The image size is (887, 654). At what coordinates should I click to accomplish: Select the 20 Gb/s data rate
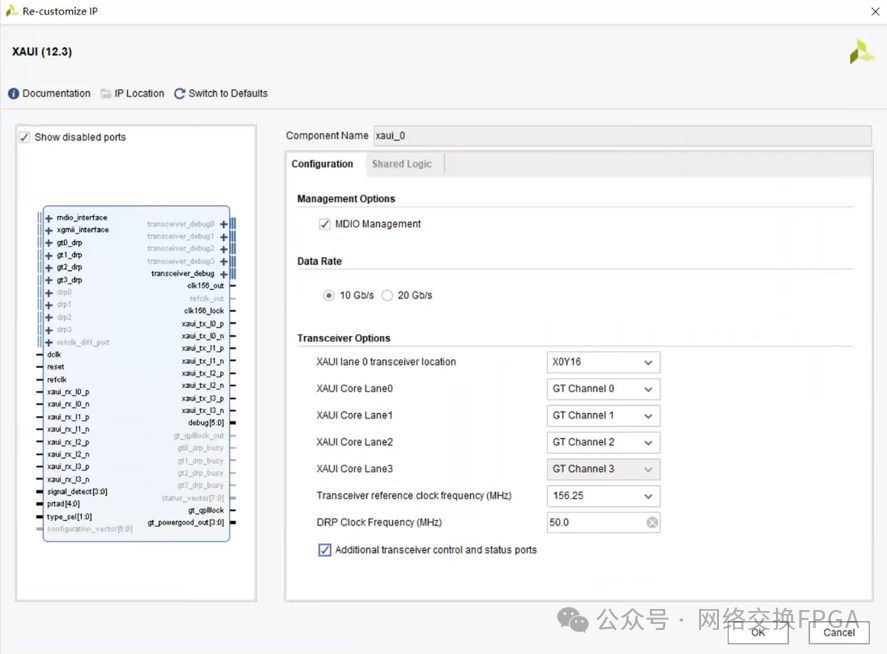coord(388,296)
